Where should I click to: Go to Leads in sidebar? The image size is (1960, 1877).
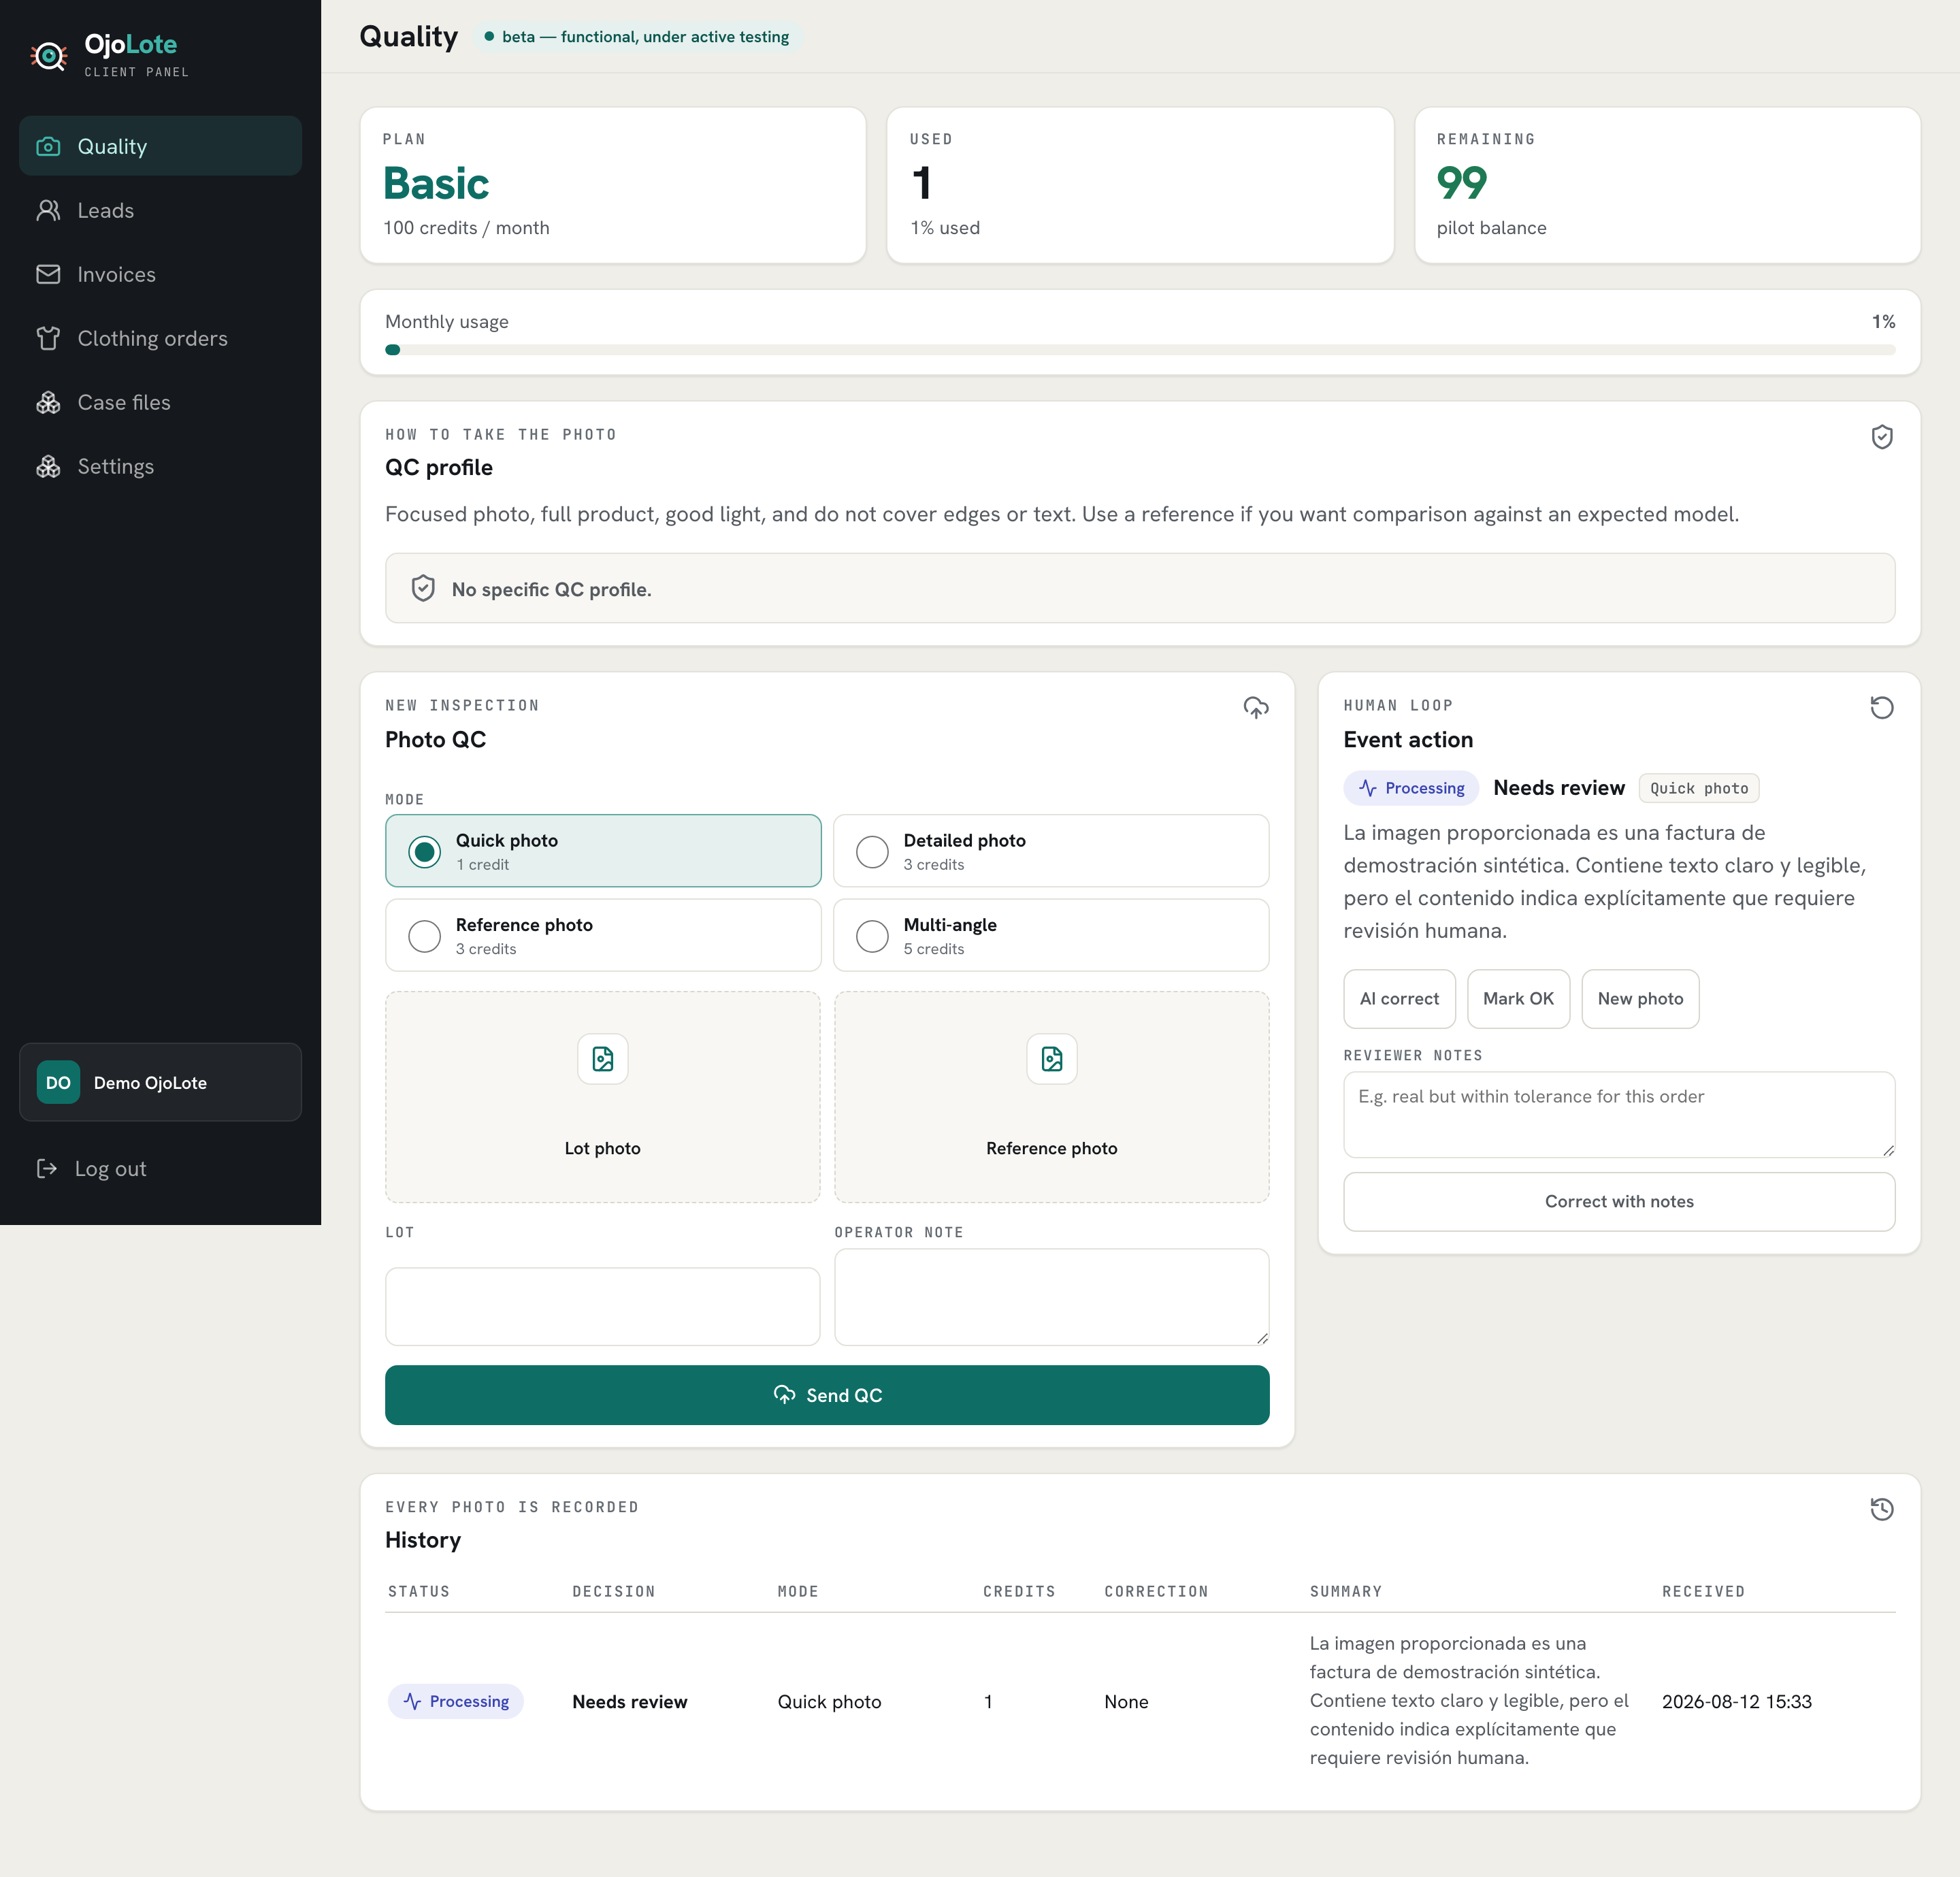[160, 210]
